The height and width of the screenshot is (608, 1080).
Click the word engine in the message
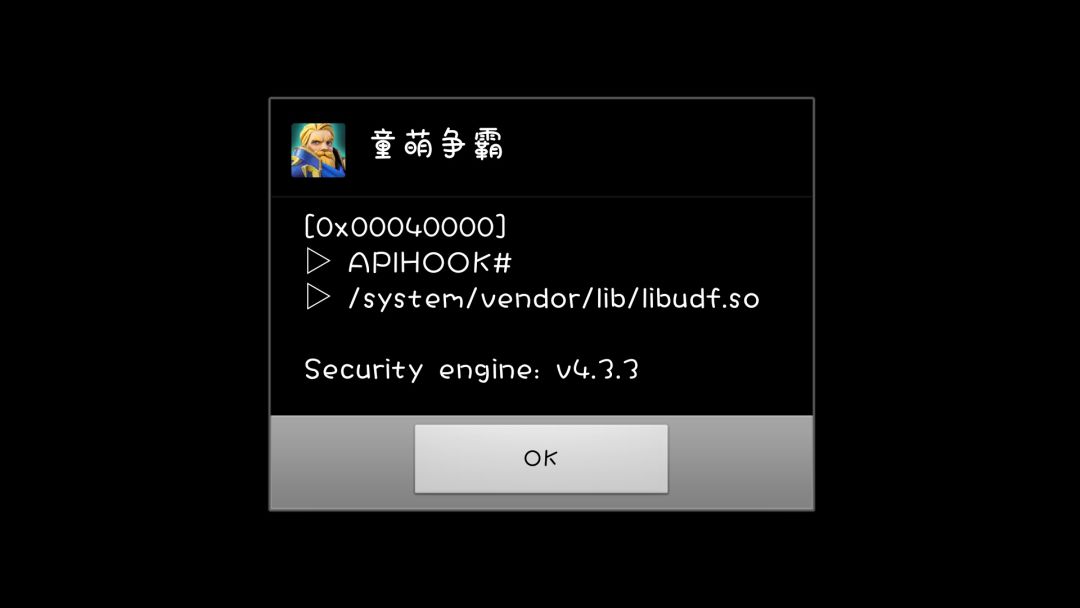[x=485, y=371]
